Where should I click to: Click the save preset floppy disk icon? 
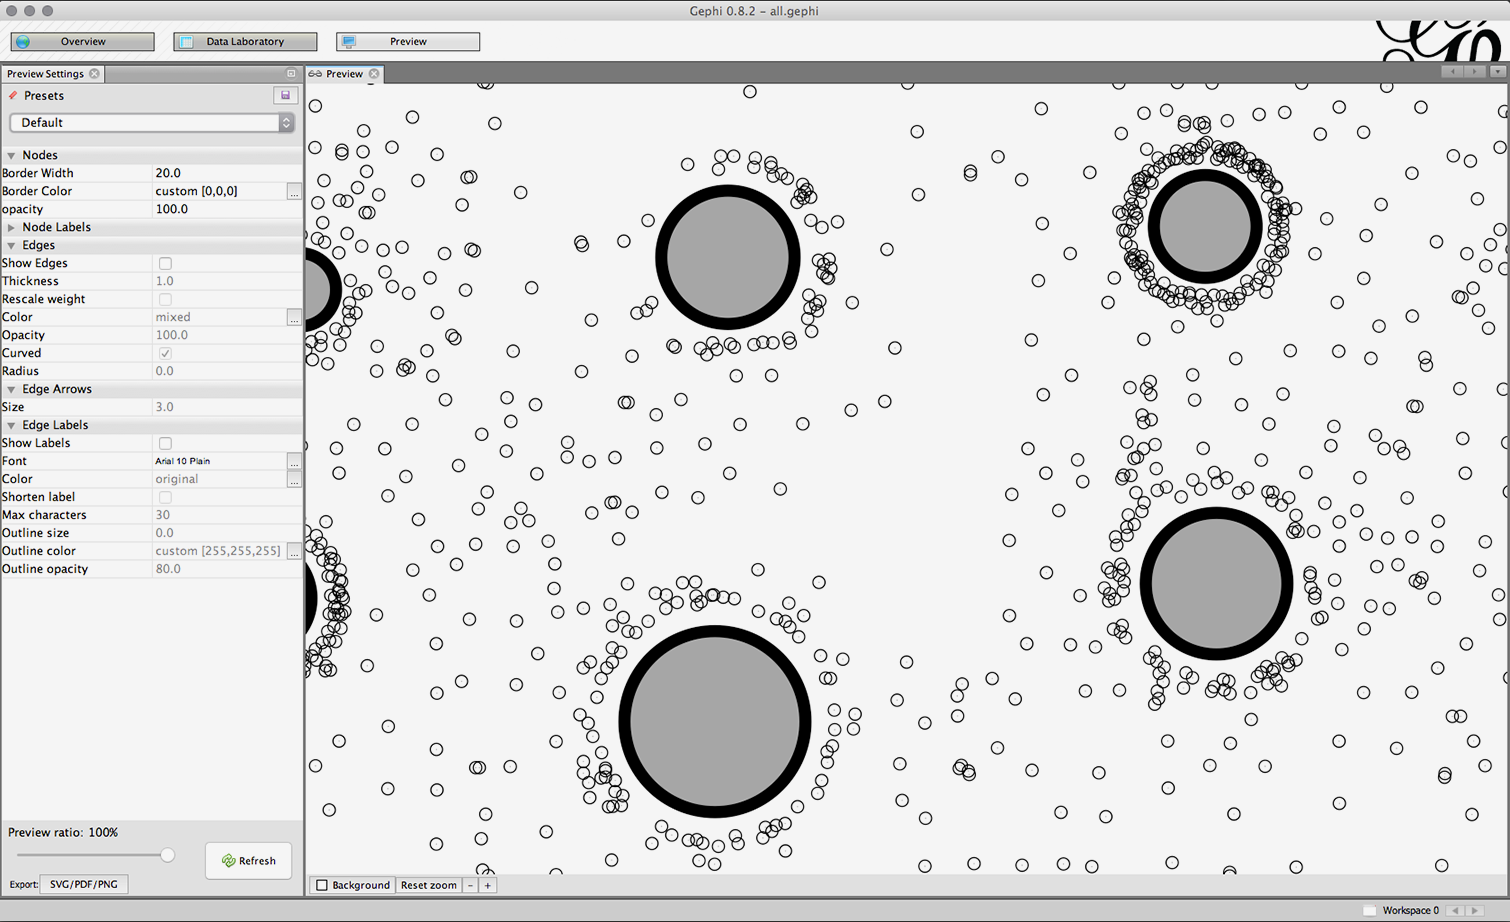[x=285, y=96]
